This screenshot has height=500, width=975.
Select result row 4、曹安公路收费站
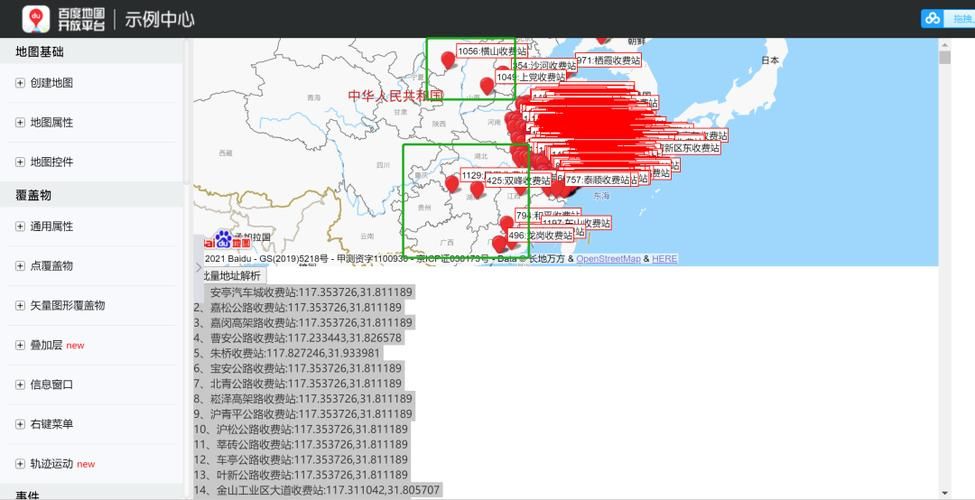[298, 338]
